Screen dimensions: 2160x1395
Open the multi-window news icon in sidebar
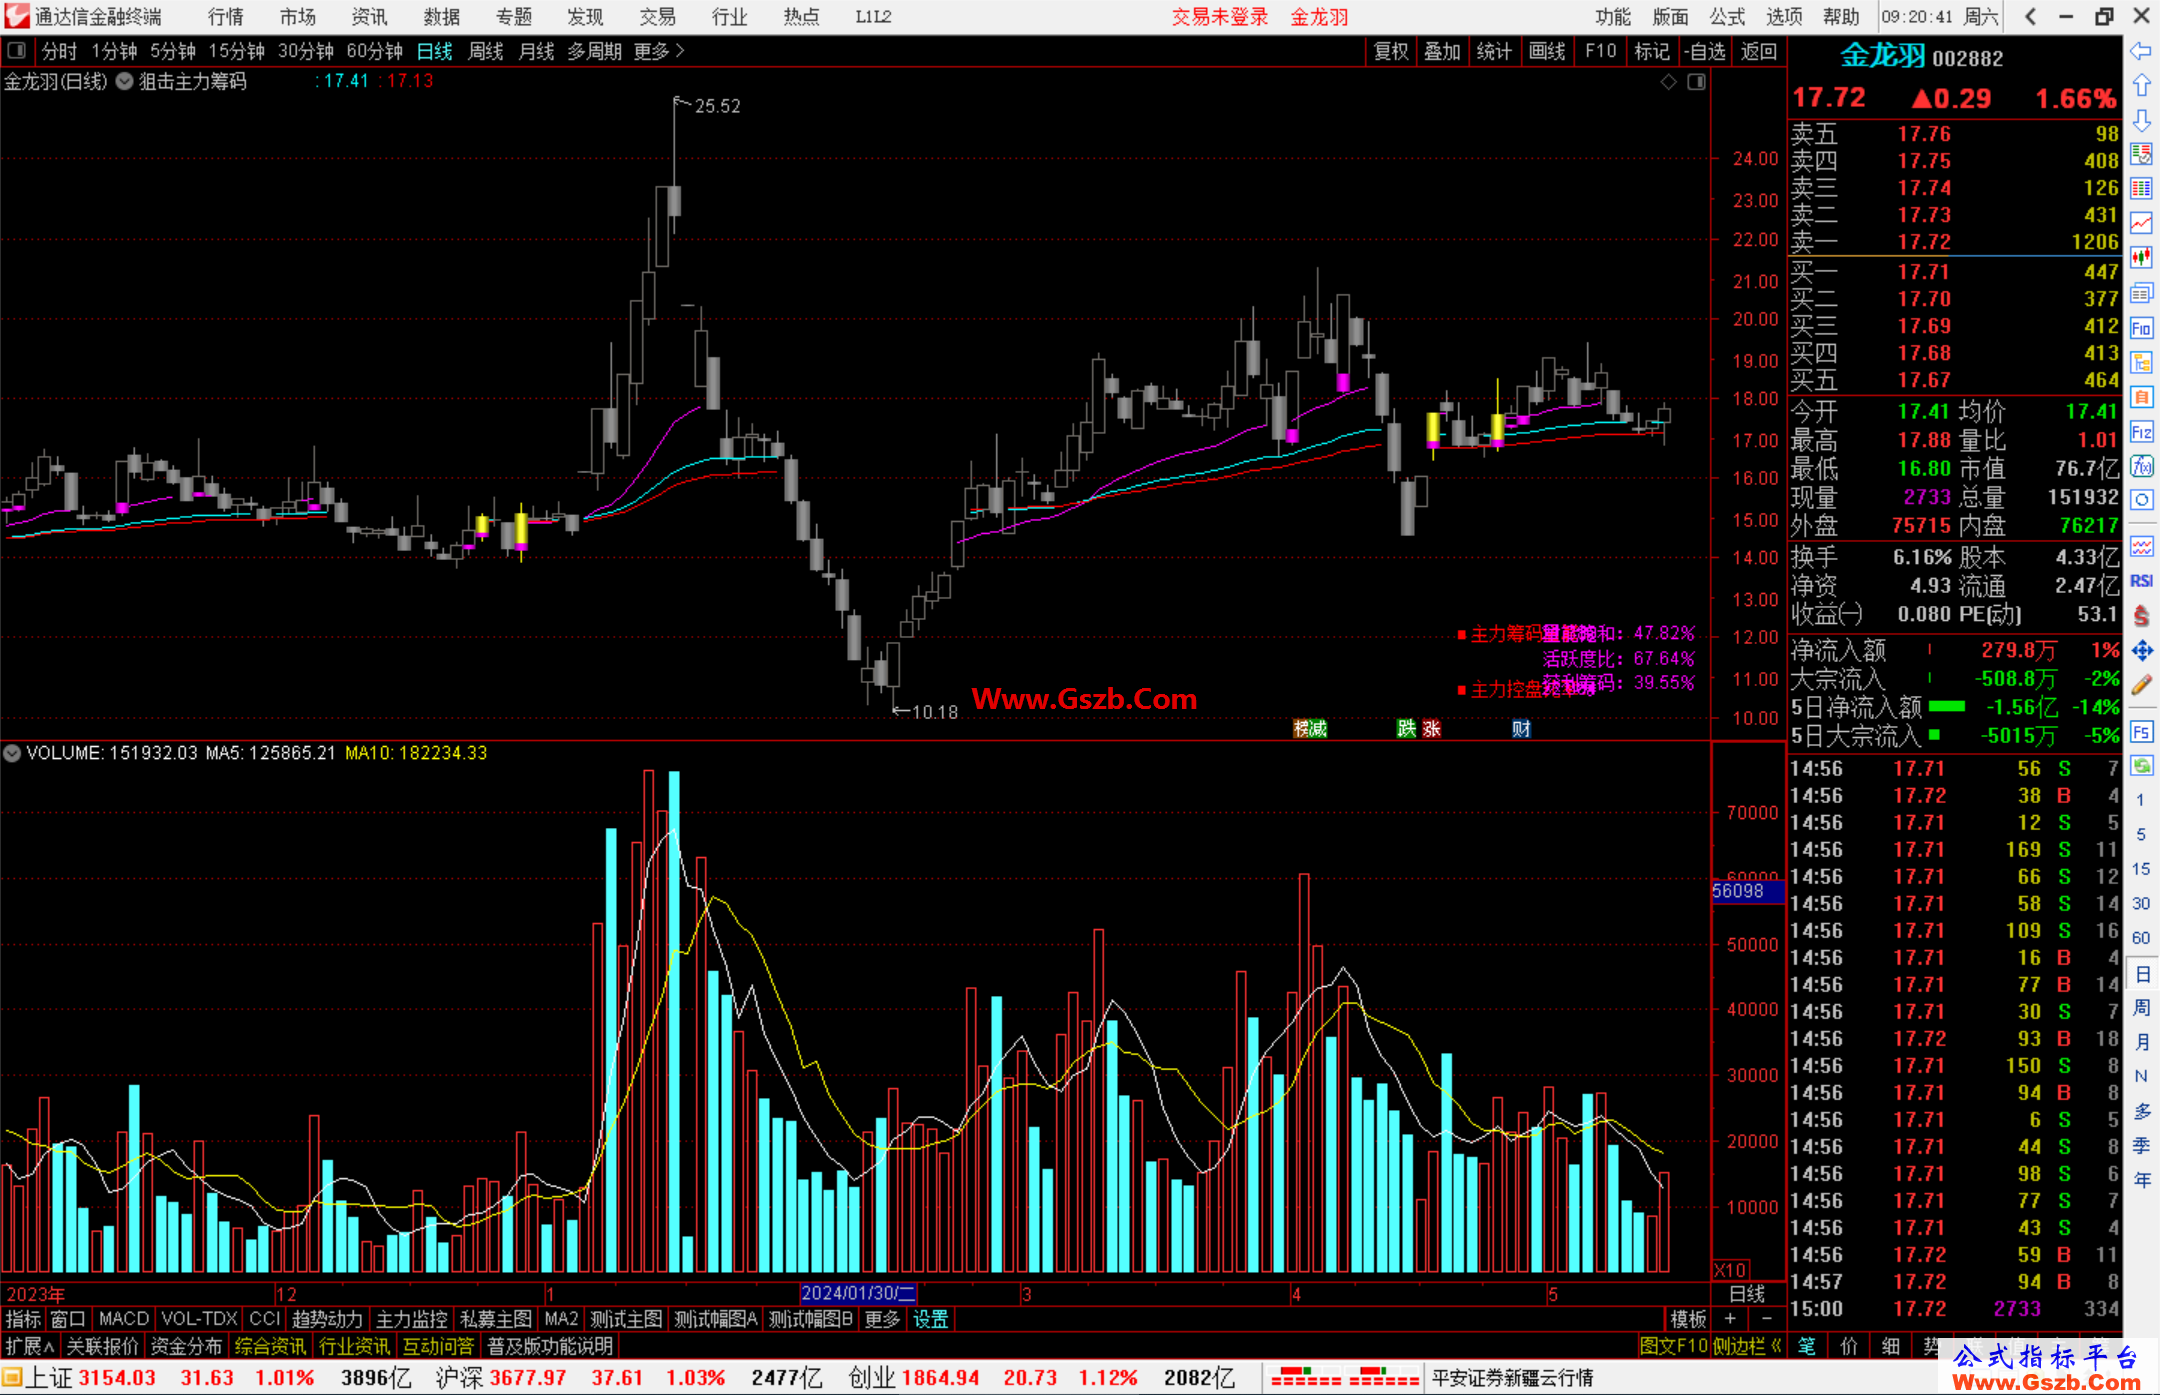2141,293
